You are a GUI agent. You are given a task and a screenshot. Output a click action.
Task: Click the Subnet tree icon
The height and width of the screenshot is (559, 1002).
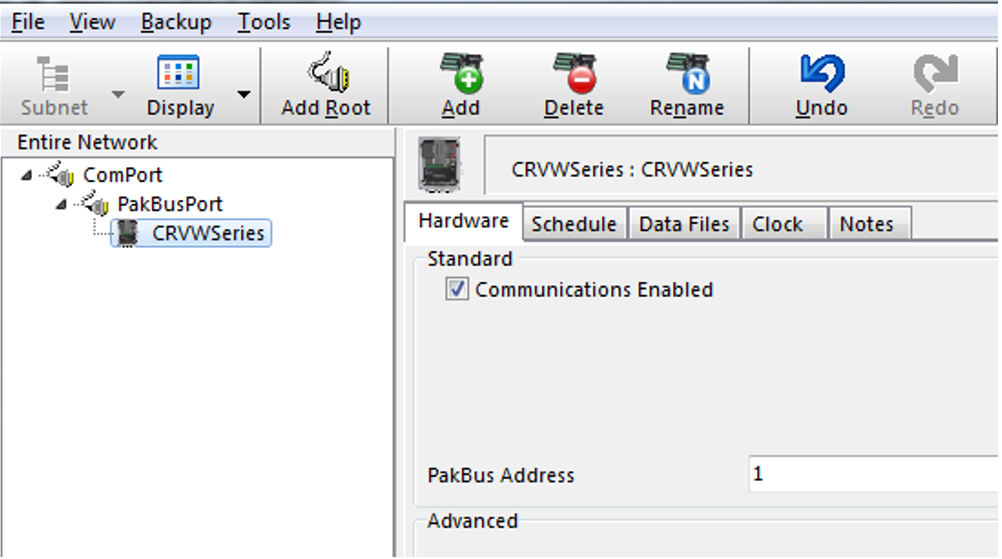pos(54,74)
